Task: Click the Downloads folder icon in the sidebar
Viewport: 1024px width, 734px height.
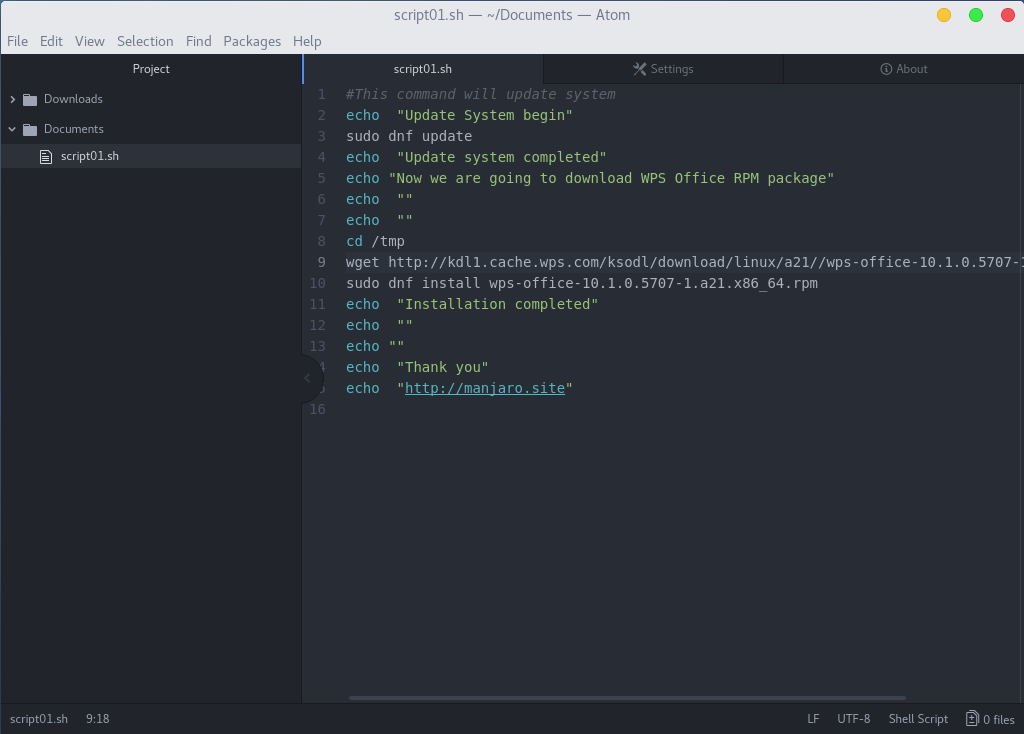Action: click(x=30, y=99)
